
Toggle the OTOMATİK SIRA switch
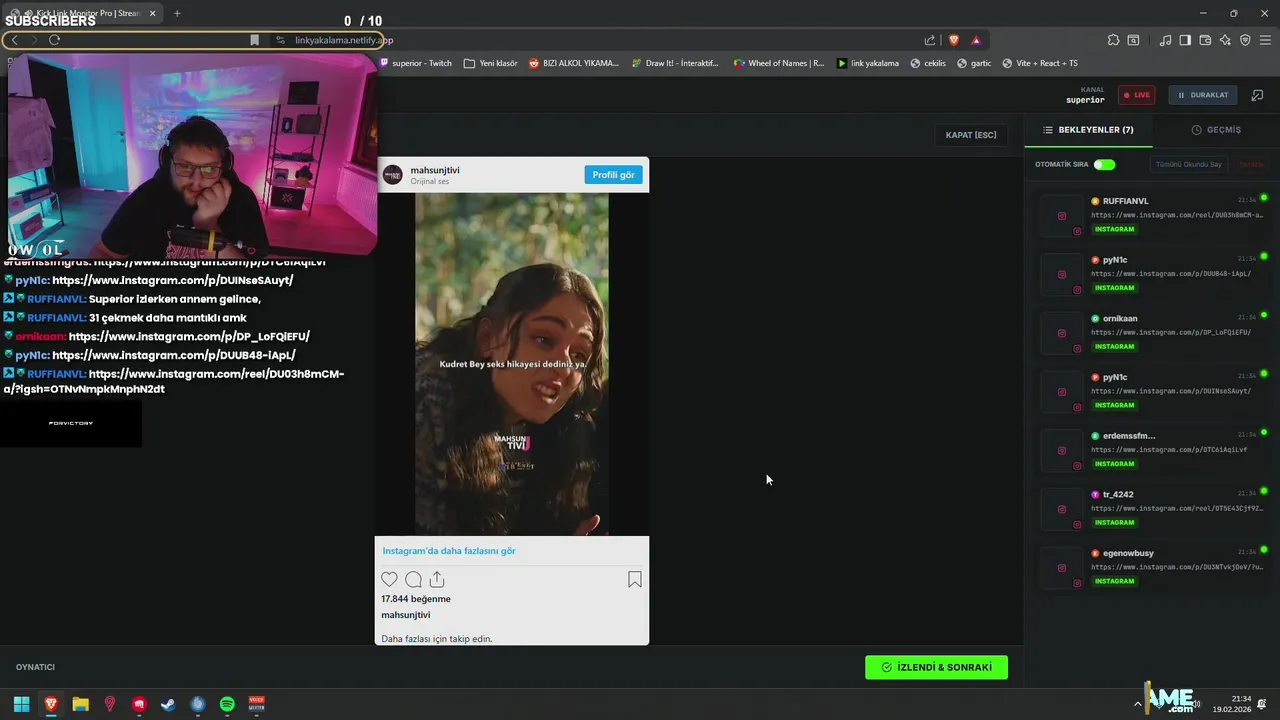click(x=1104, y=164)
